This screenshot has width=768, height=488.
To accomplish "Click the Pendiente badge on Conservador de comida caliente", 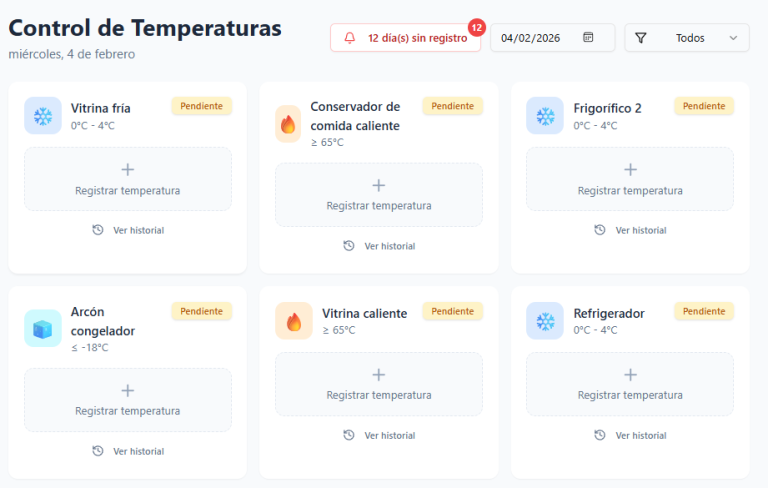I will [453, 106].
